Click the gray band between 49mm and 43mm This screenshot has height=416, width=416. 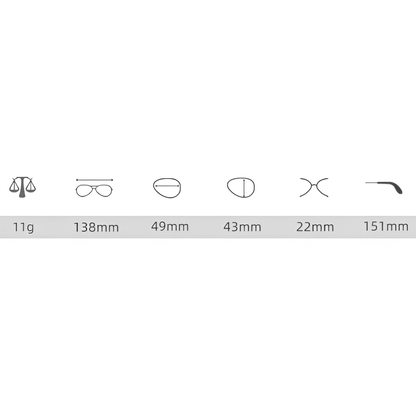[206, 227]
